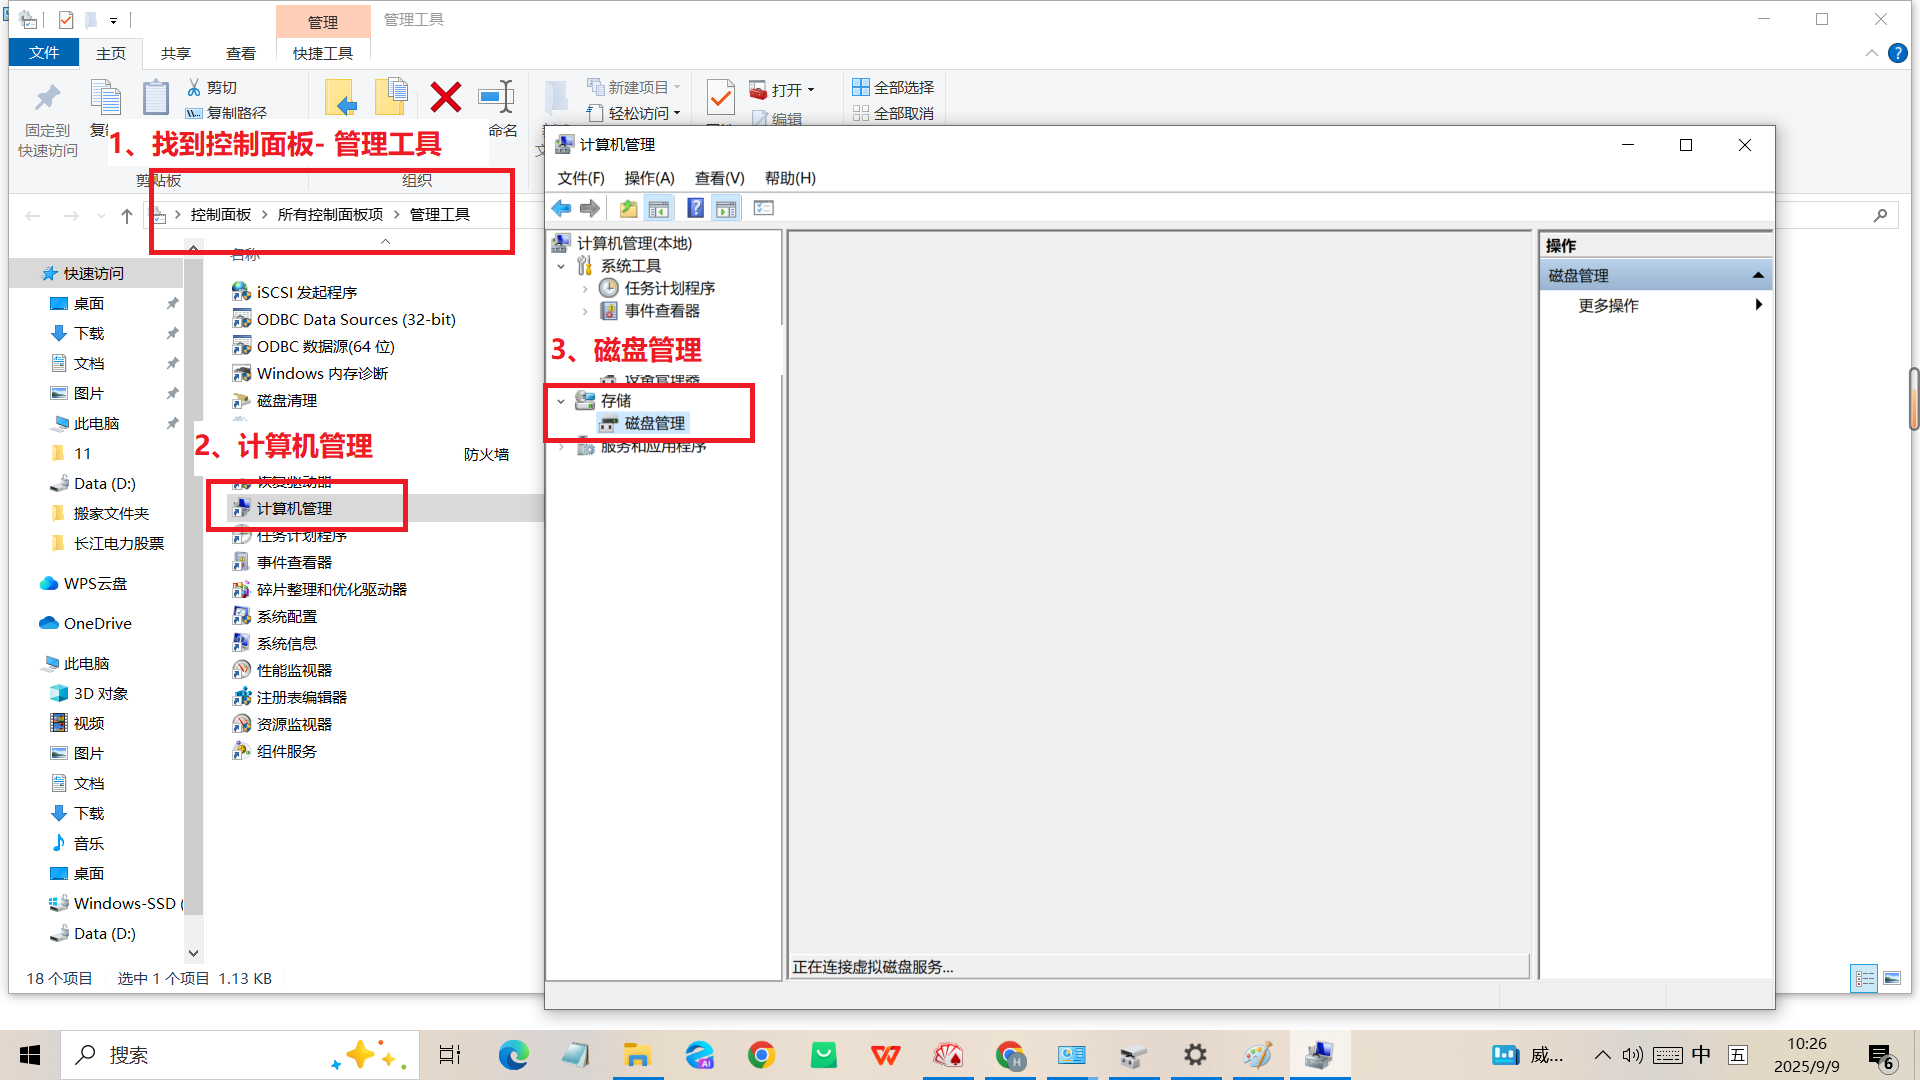Expand the 任务计划程序 tree node
1920x1080 pixels.
click(x=585, y=288)
